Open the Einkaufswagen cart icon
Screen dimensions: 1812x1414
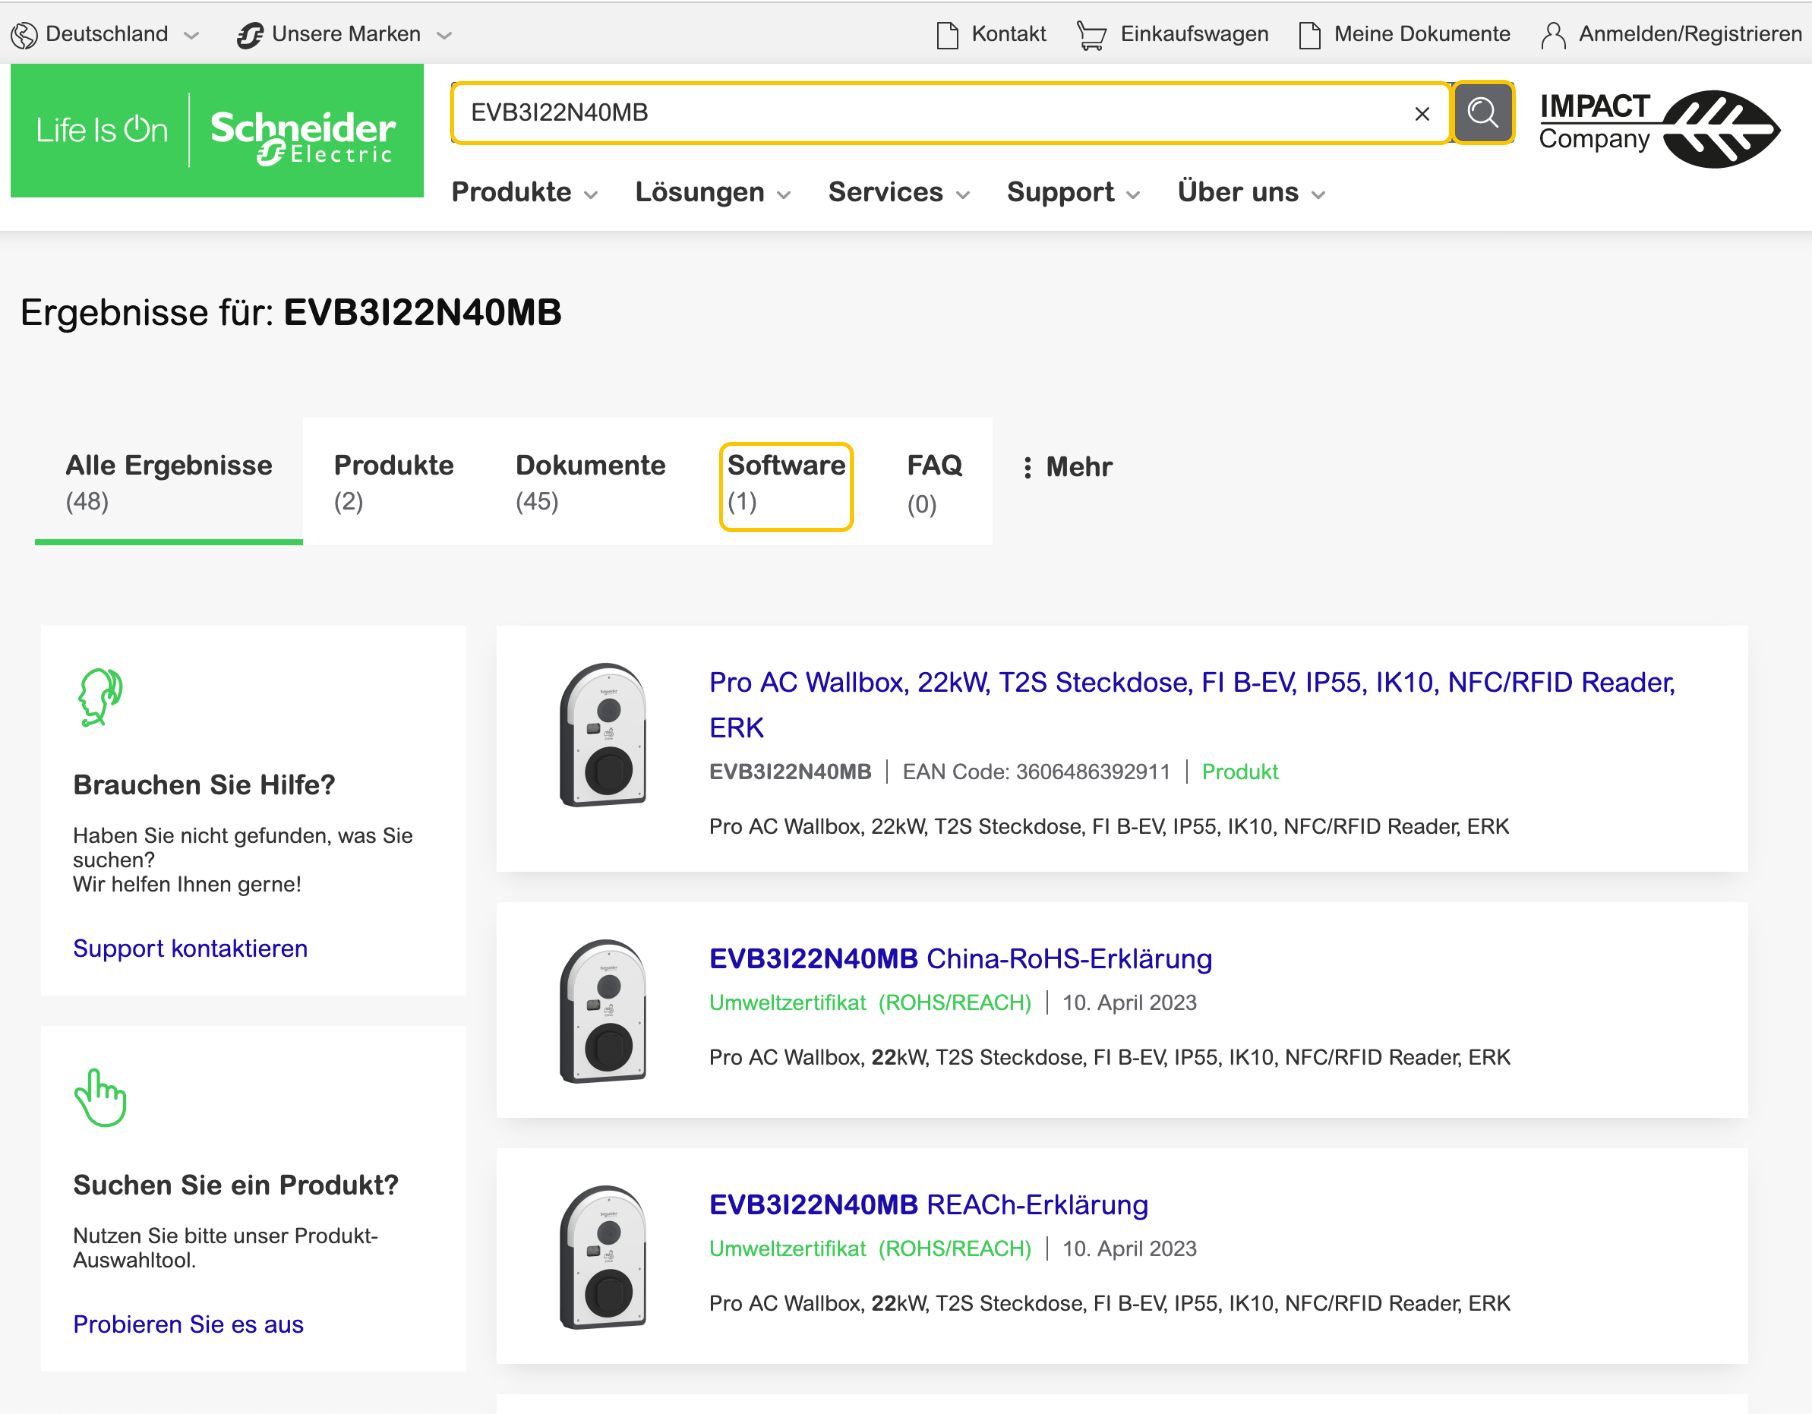(x=1092, y=35)
